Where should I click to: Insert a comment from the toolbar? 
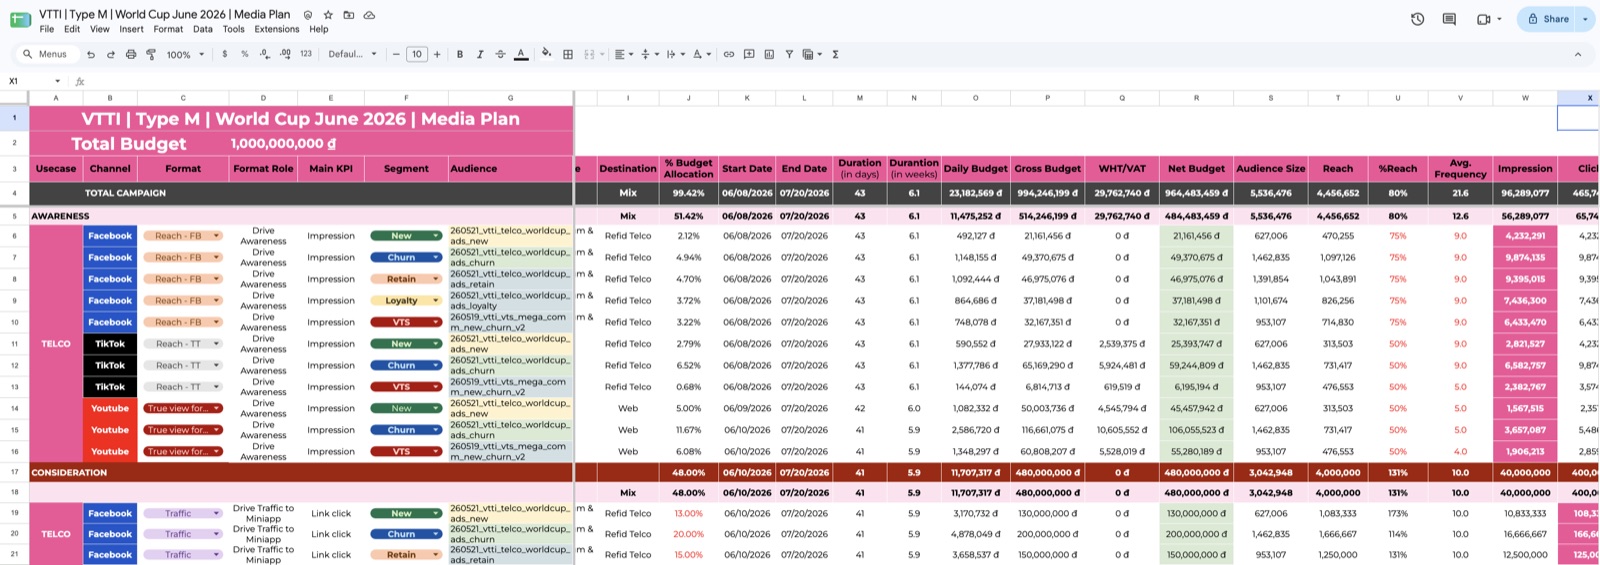click(749, 54)
